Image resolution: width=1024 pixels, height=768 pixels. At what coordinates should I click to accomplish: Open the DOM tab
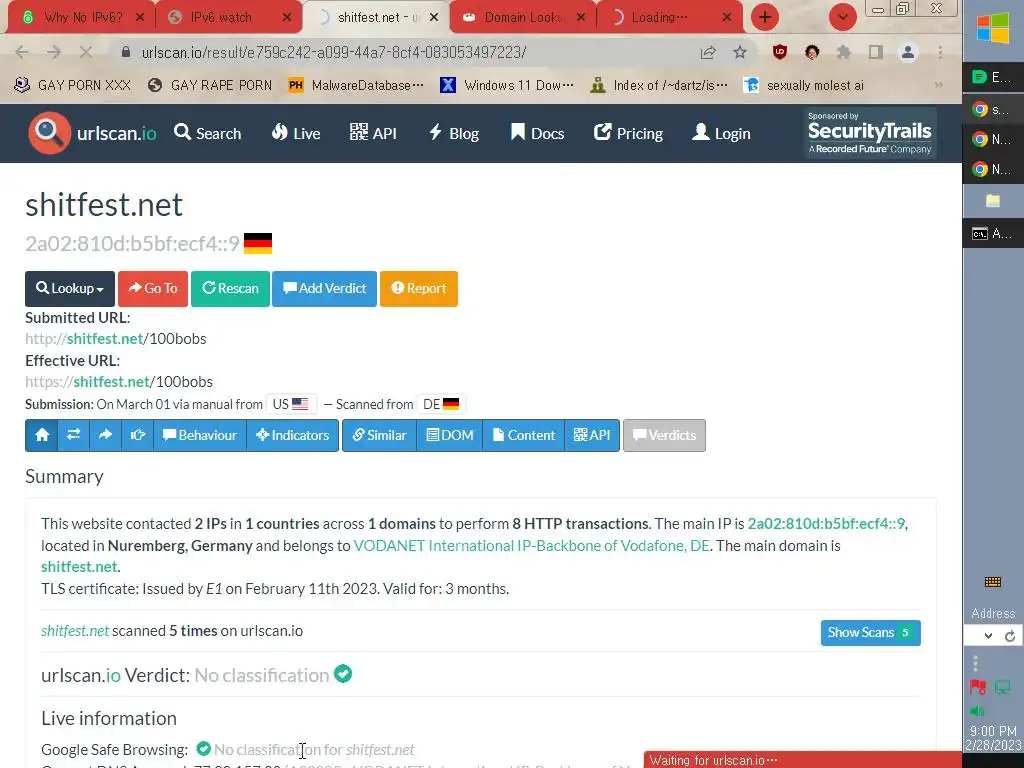(450, 435)
